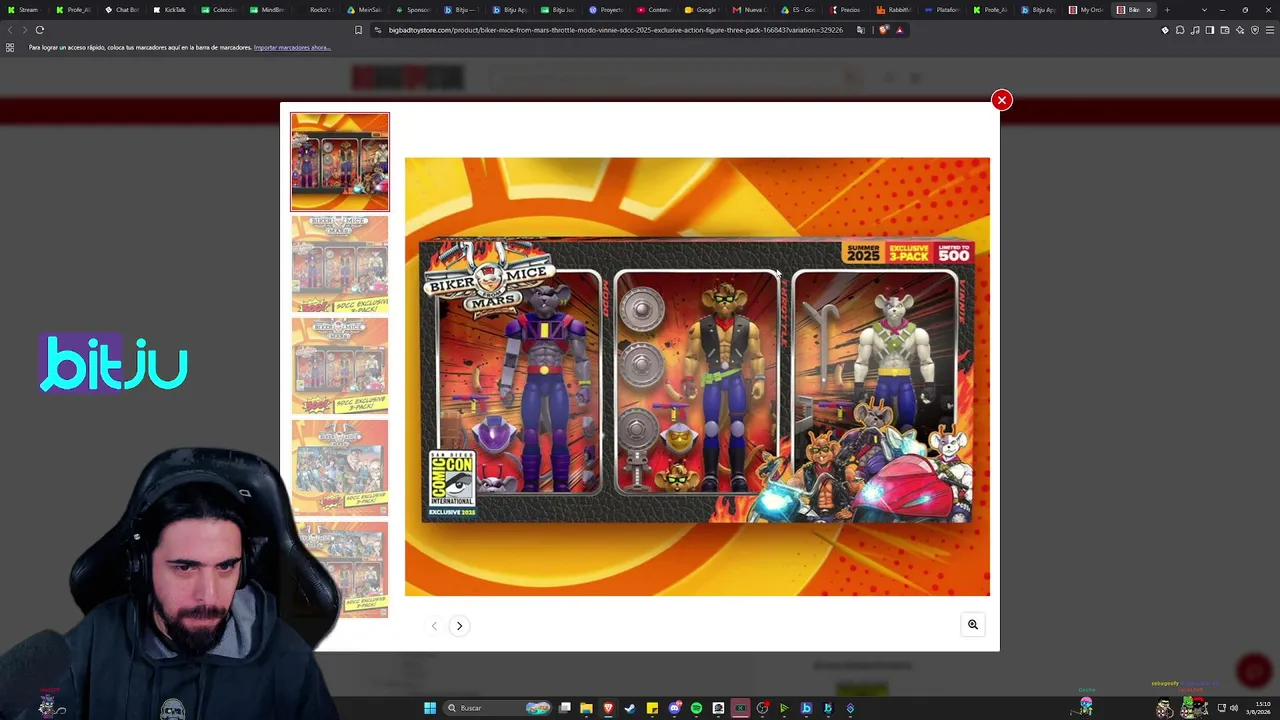The width and height of the screenshot is (1280, 720).
Task: Zoom the image with the magnifier icon
Action: pos(972,625)
